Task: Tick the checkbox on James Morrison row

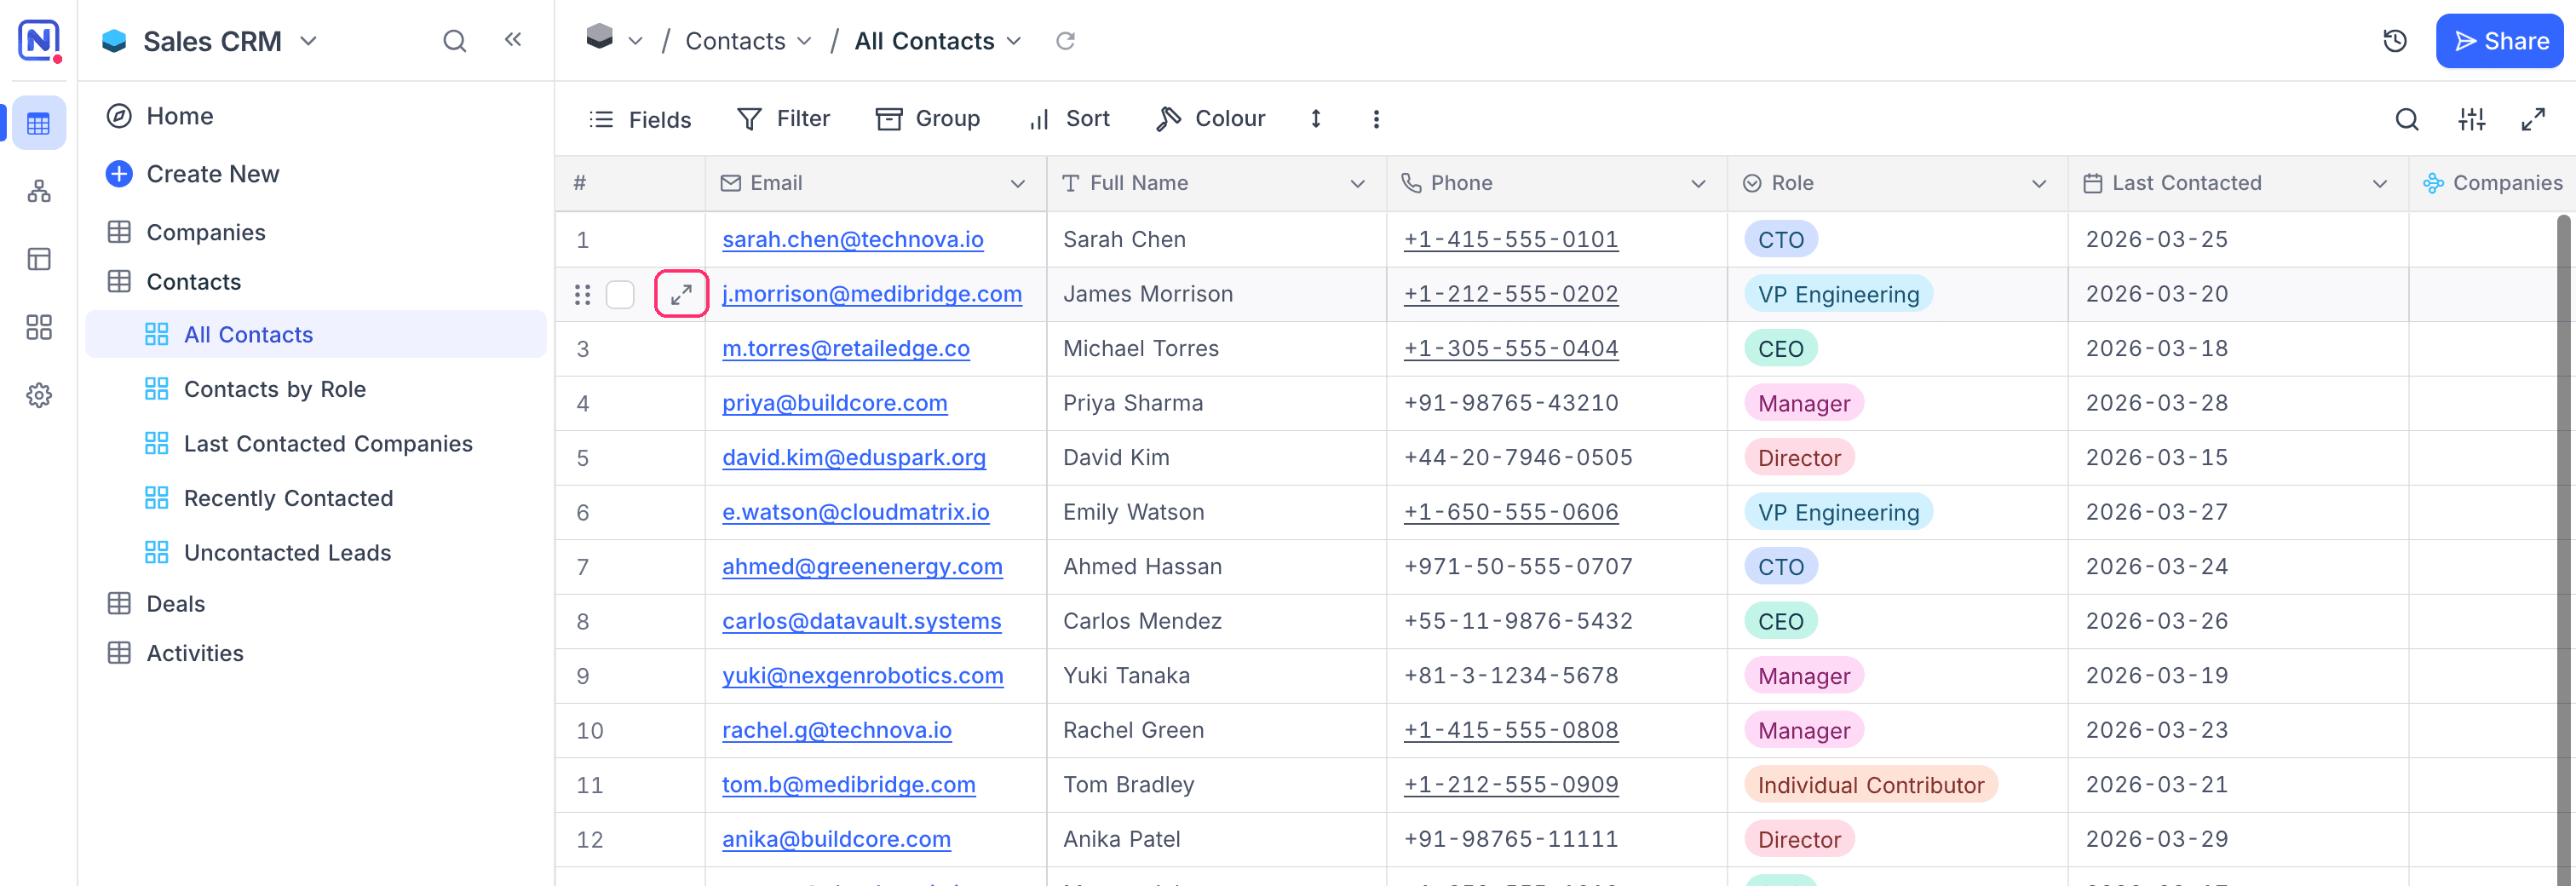Action: [x=620, y=294]
